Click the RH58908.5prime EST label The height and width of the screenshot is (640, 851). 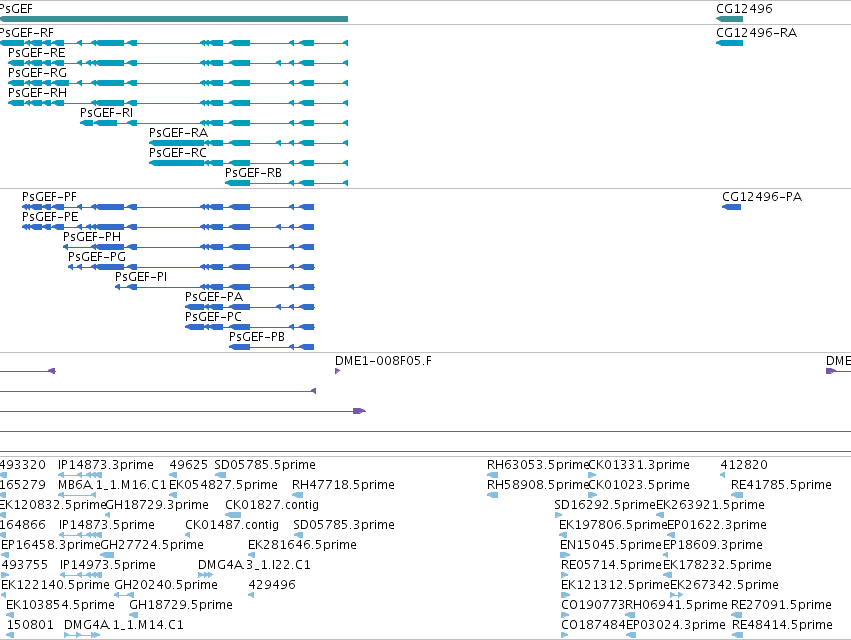click(538, 485)
